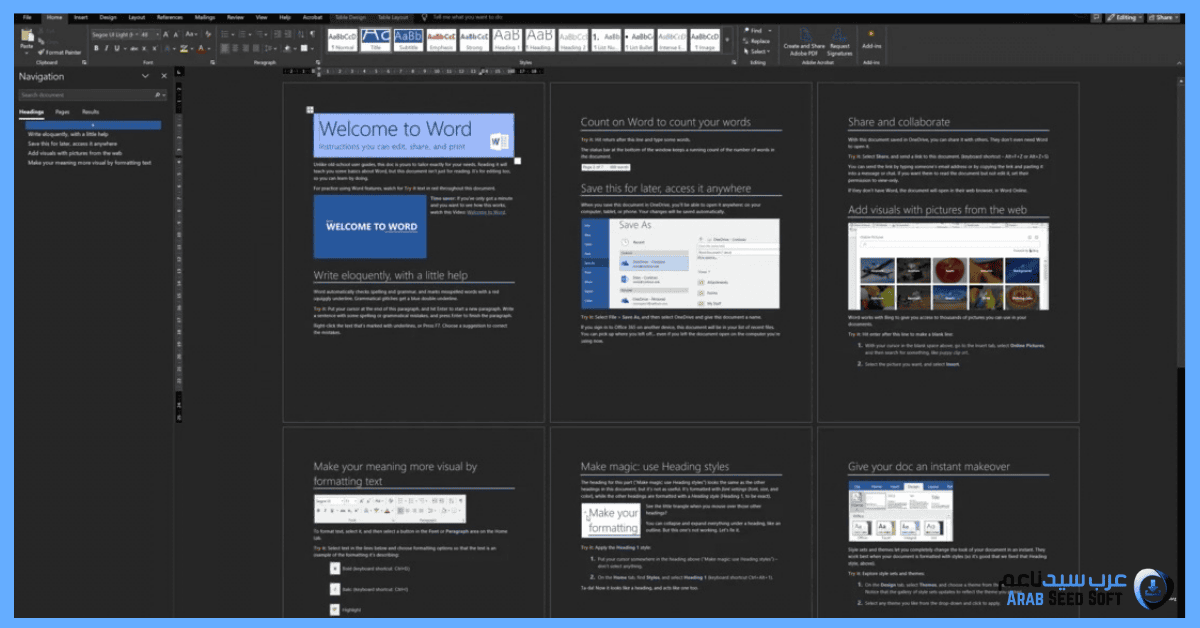The height and width of the screenshot is (628, 1200).
Task: Activate the Format Painter tool
Action: [60, 52]
